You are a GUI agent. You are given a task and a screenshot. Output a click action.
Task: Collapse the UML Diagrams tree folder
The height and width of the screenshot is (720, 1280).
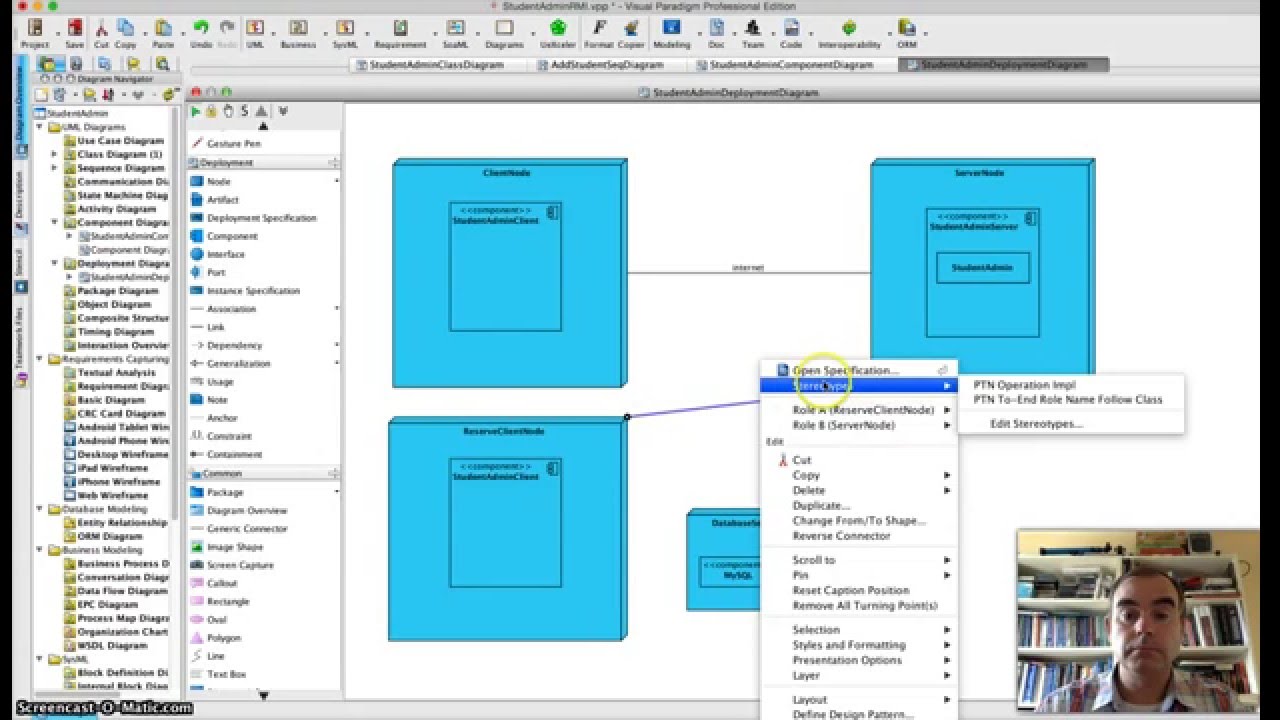(x=40, y=127)
